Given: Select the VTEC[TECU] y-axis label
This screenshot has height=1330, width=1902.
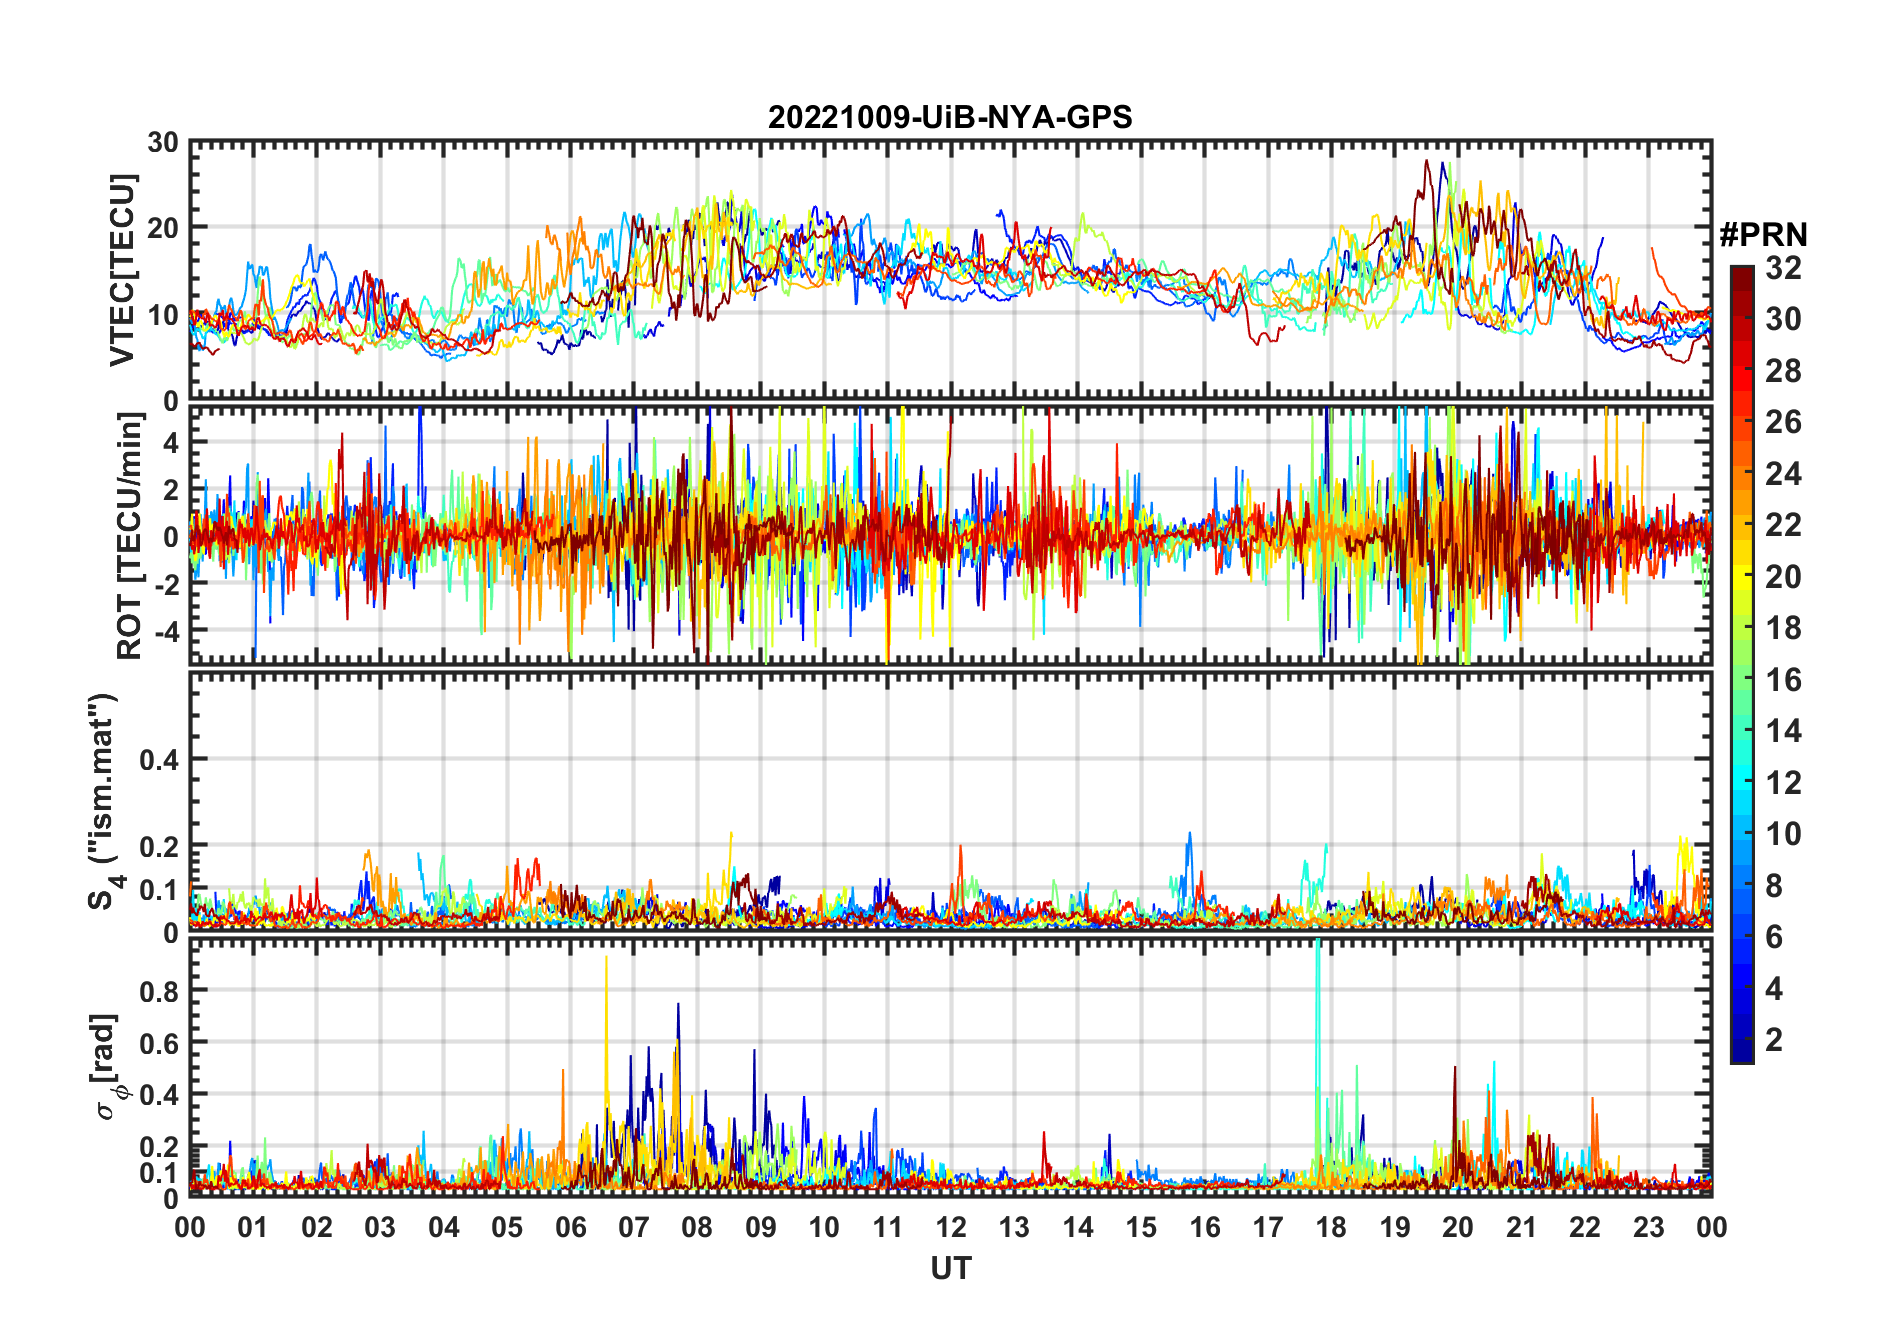Looking at the screenshot, I should click(x=122, y=270).
